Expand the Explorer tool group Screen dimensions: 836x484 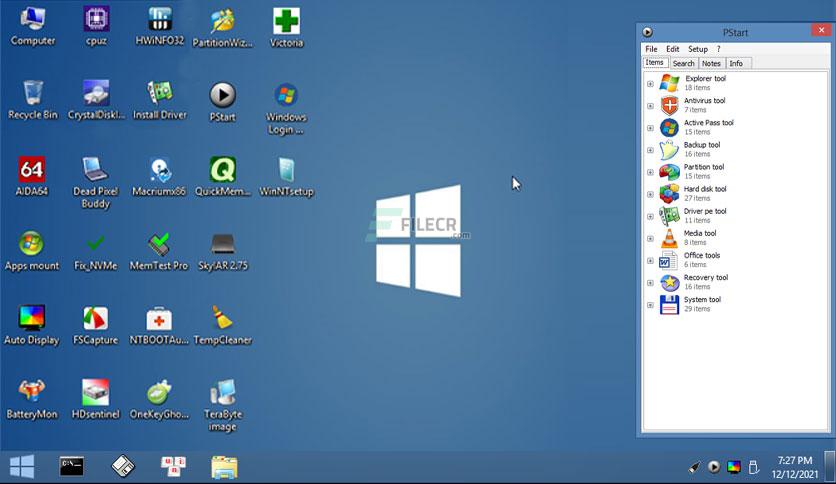650,84
